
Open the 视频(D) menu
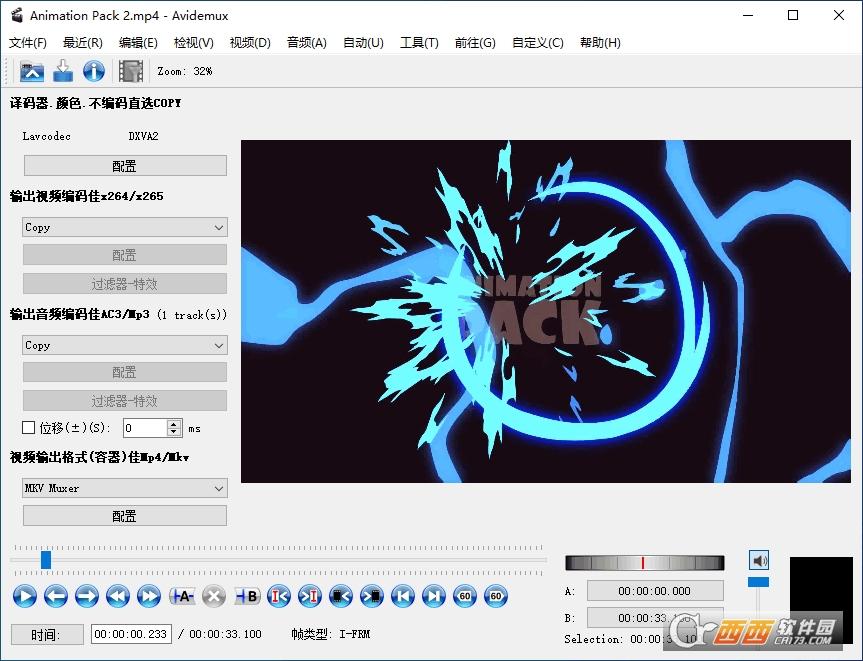tap(250, 43)
